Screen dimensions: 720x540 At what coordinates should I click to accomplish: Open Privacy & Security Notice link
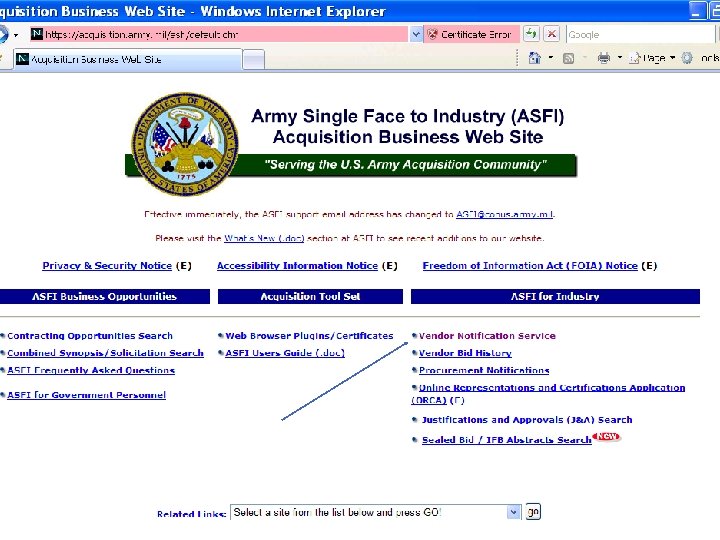107,265
